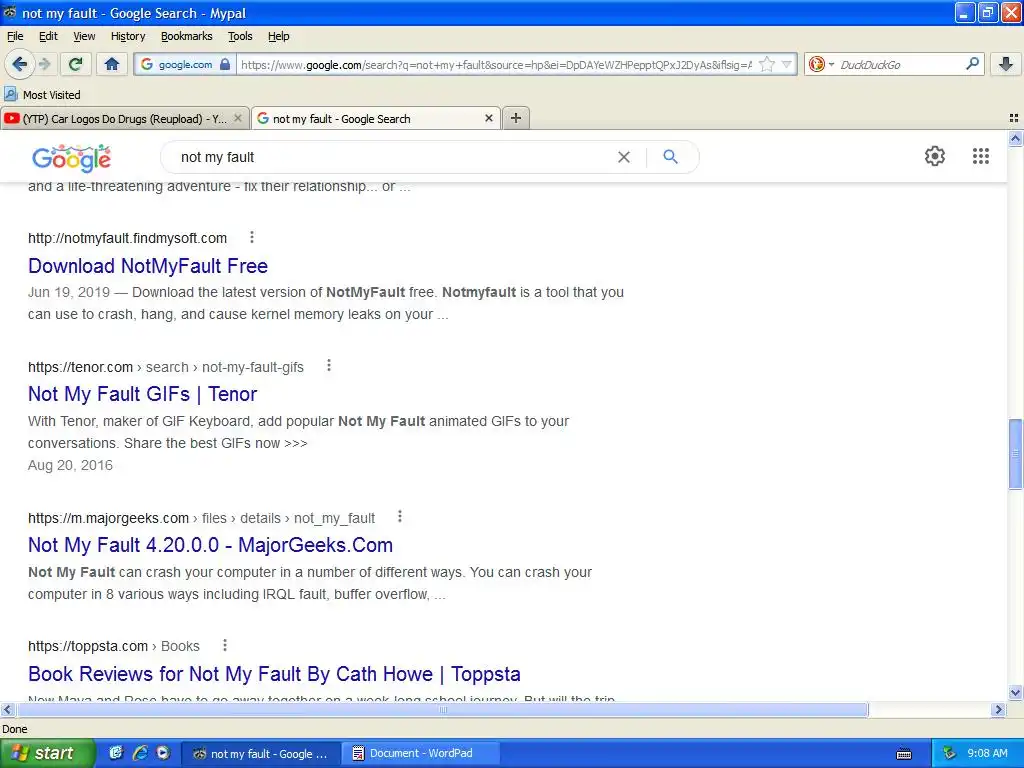The width and height of the screenshot is (1024, 768).
Task: Click the forward navigation arrow
Action: 44,64
